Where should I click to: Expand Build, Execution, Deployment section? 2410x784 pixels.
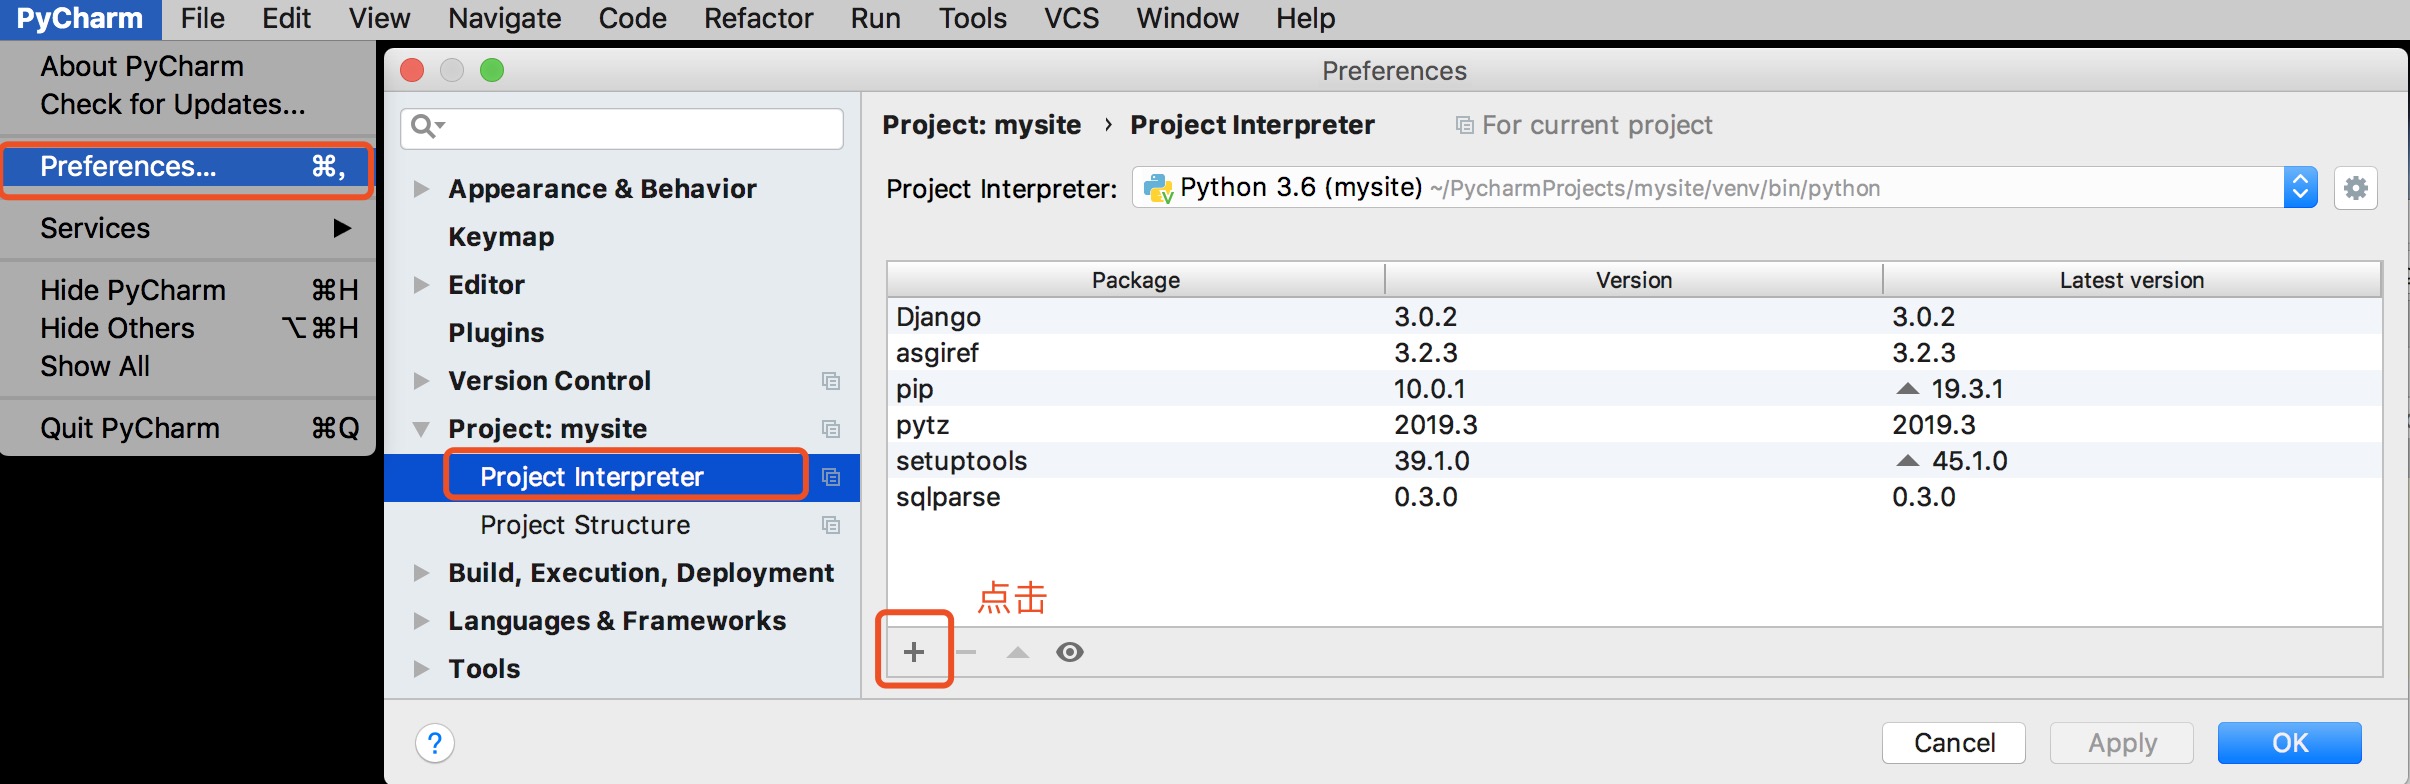(x=422, y=573)
